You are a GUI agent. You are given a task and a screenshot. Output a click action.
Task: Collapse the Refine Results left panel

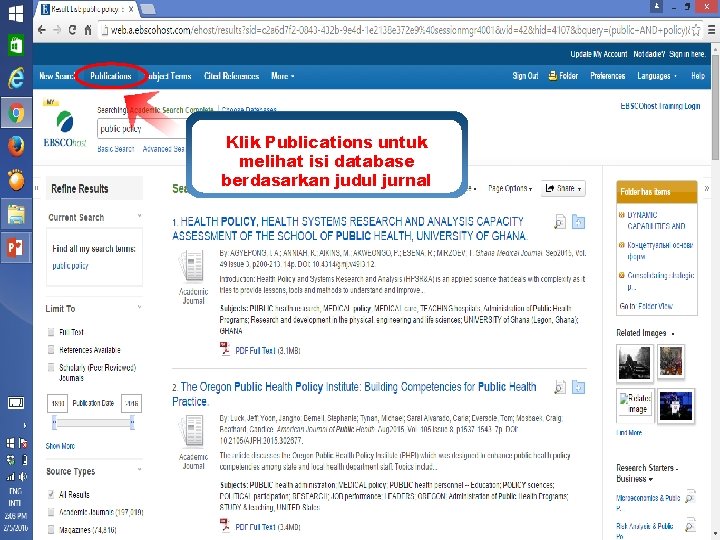37,188
